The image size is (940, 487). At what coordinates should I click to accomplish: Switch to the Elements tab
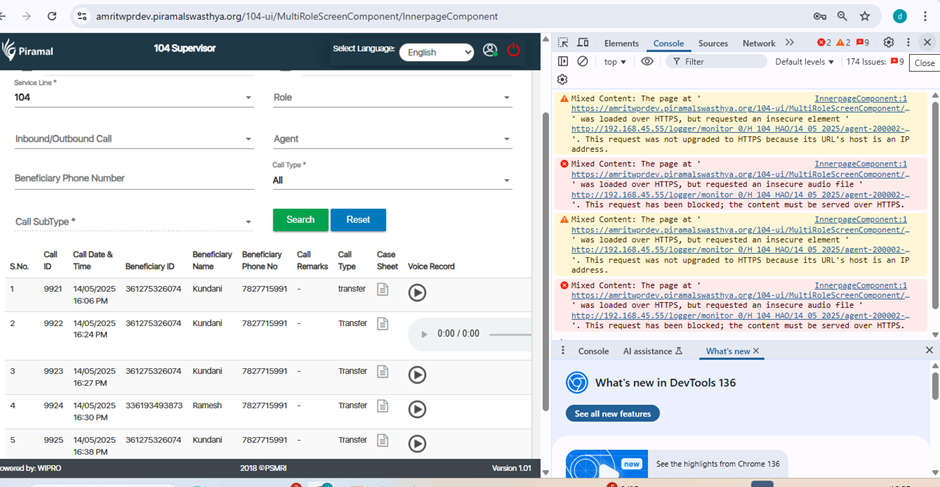621,43
